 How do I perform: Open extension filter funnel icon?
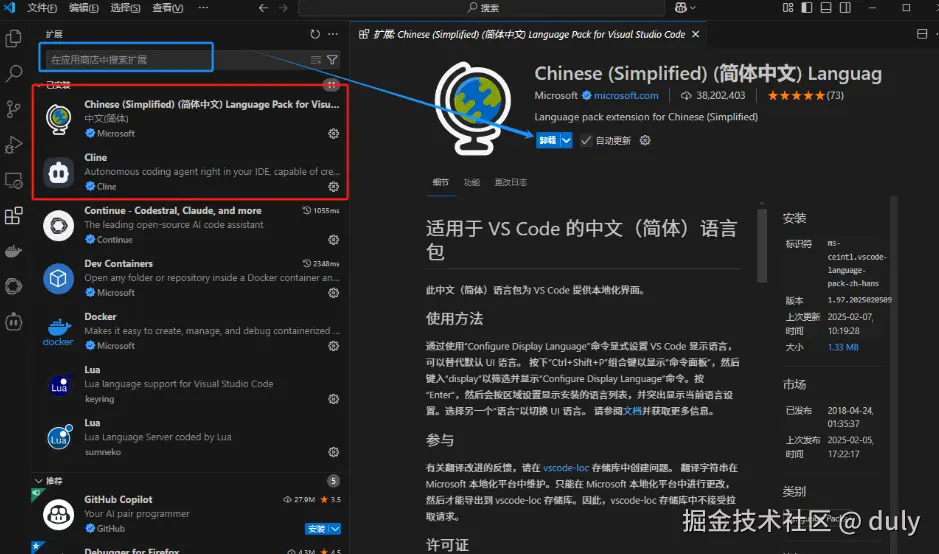click(332, 59)
